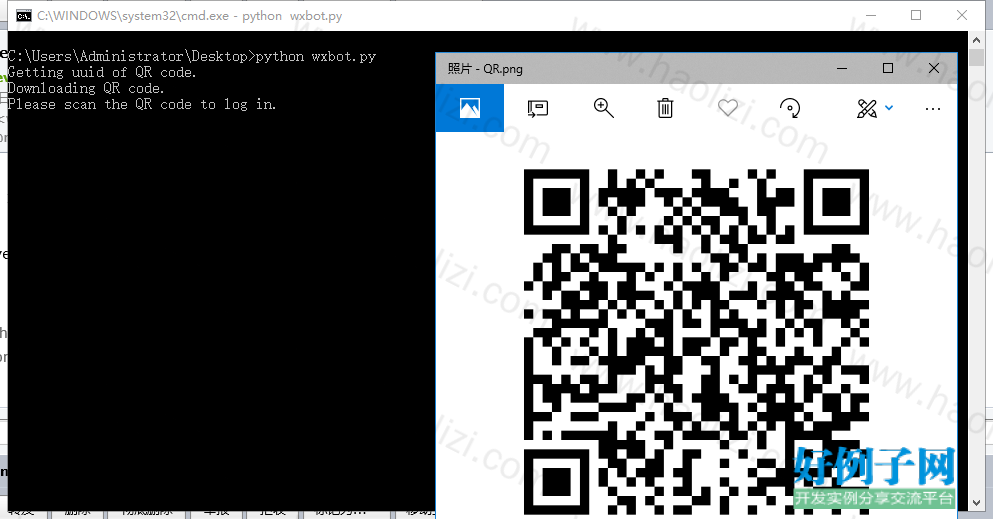Click the Photos window title 'QR.png'
The width and height of the screenshot is (993, 519).
[x=485, y=68]
